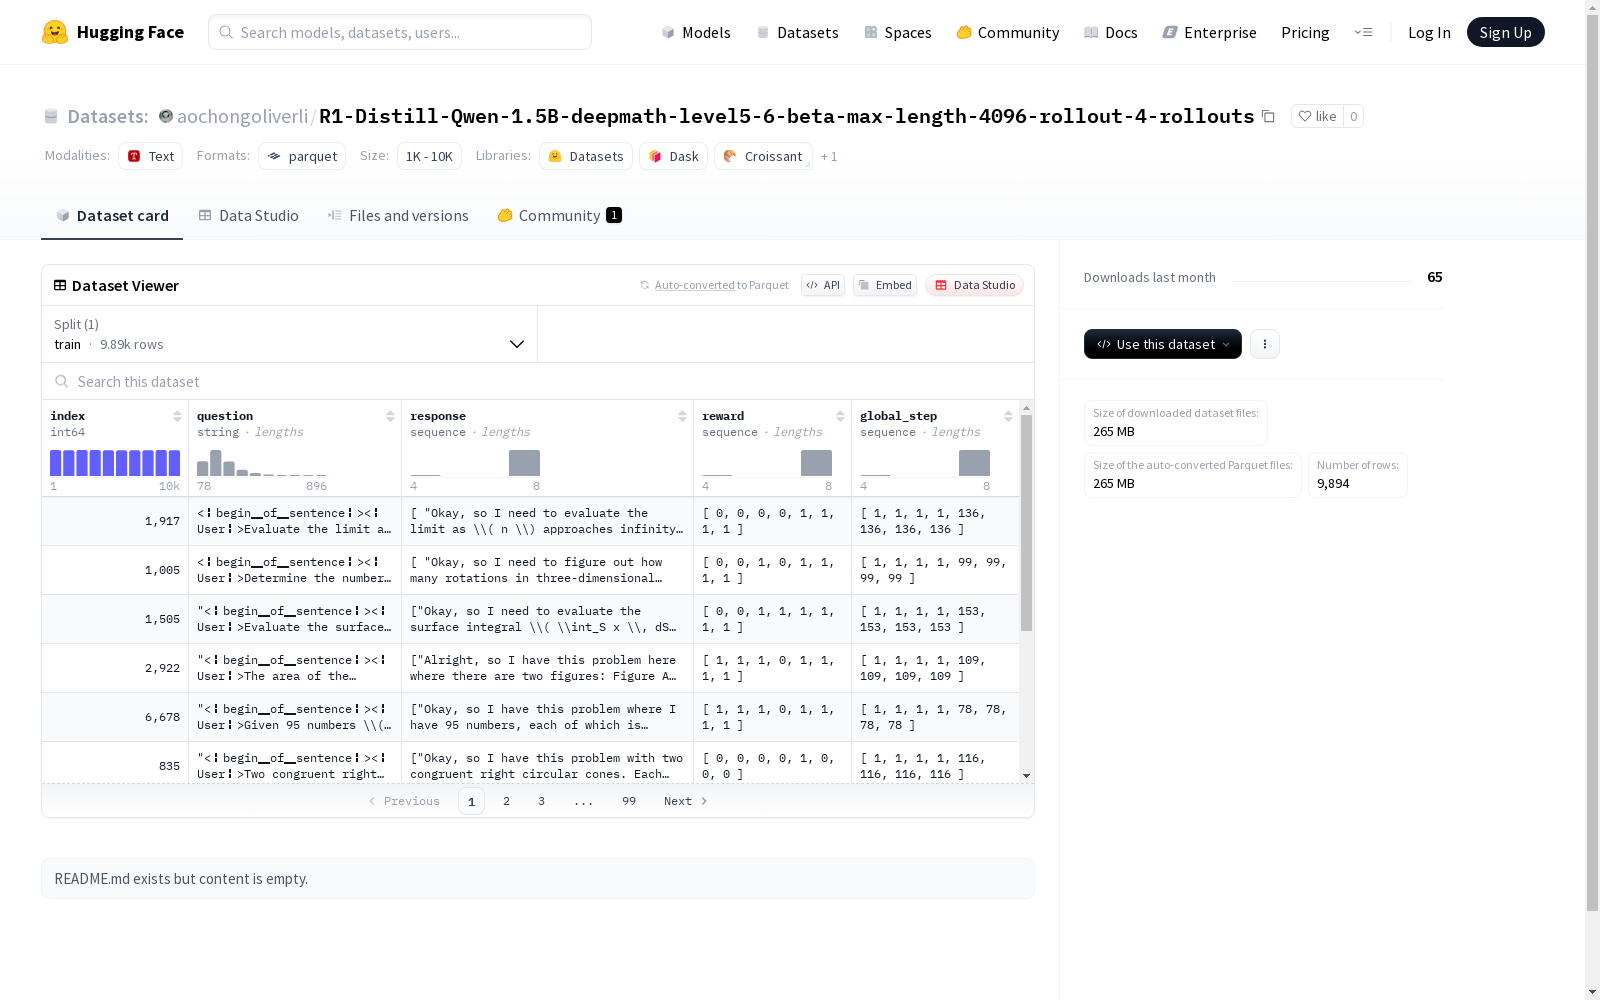This screenshot has width=1600, height=1000.
Task: Select the Text modality tag
Action: (150, 156)
